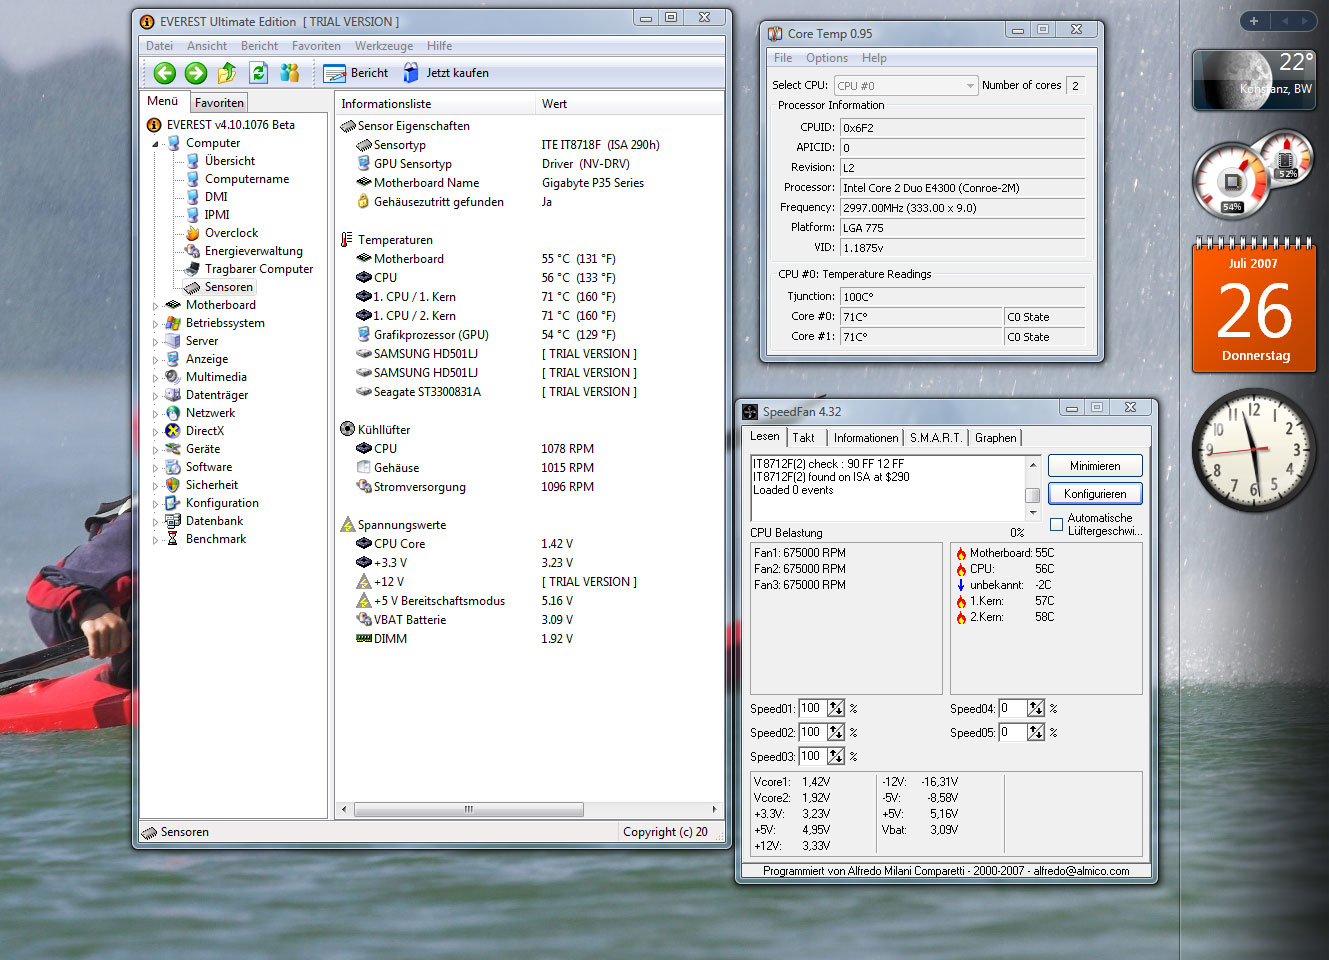Screen dimensions: 1329x960
Task: Click the green Forward arrow in EVEREST toolbar
Action: pos(196,73)
